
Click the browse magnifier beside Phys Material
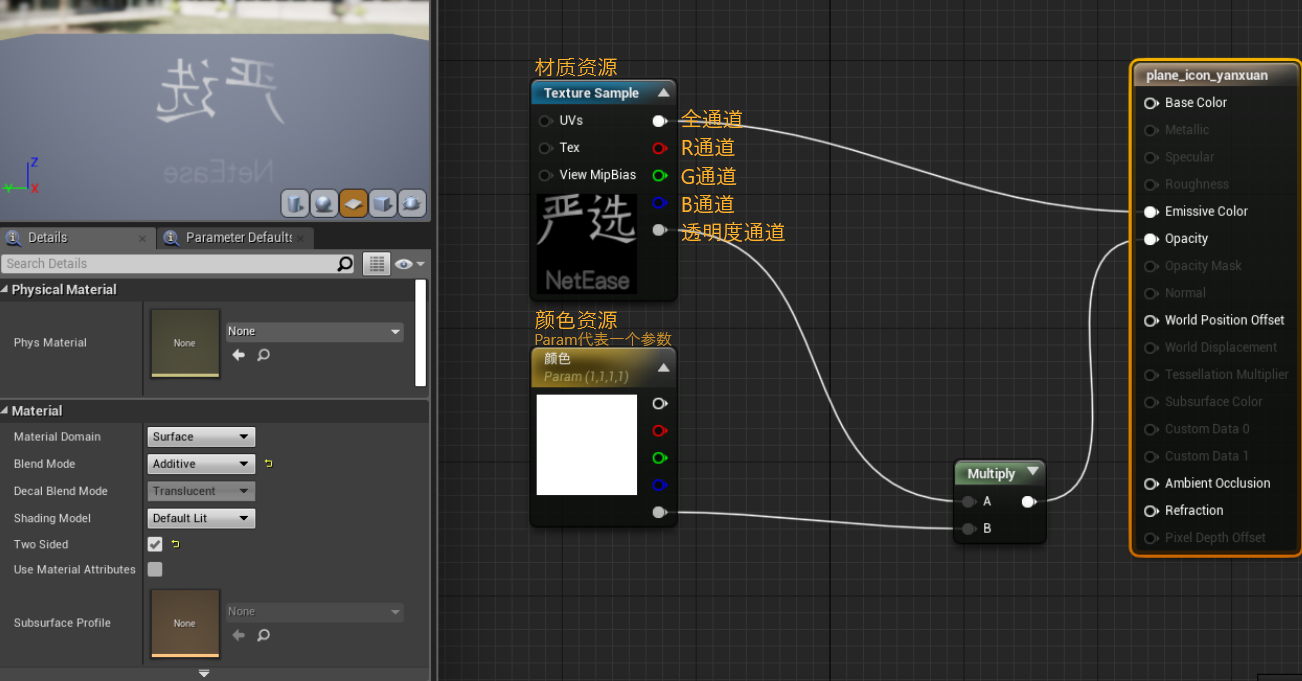(263, 355)
